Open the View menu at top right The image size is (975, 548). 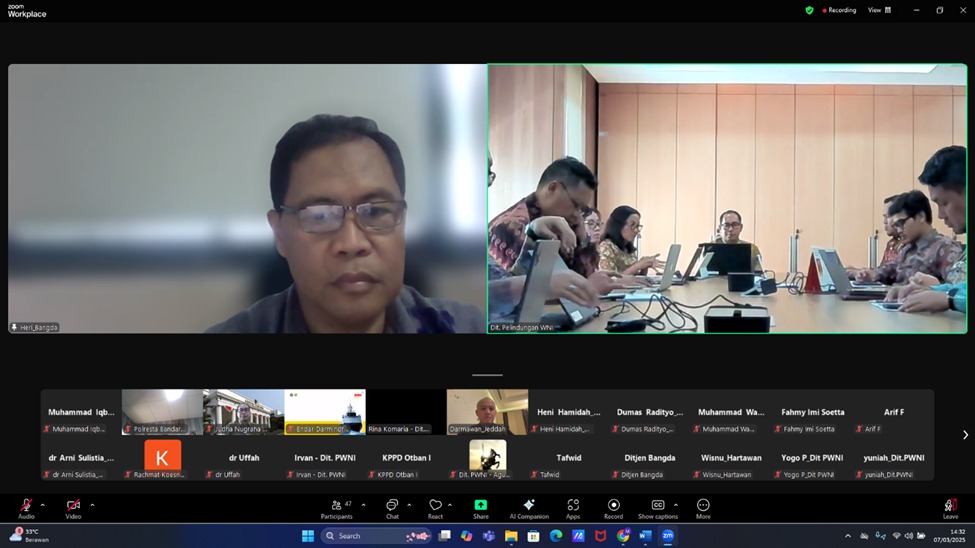coord(879,10)
